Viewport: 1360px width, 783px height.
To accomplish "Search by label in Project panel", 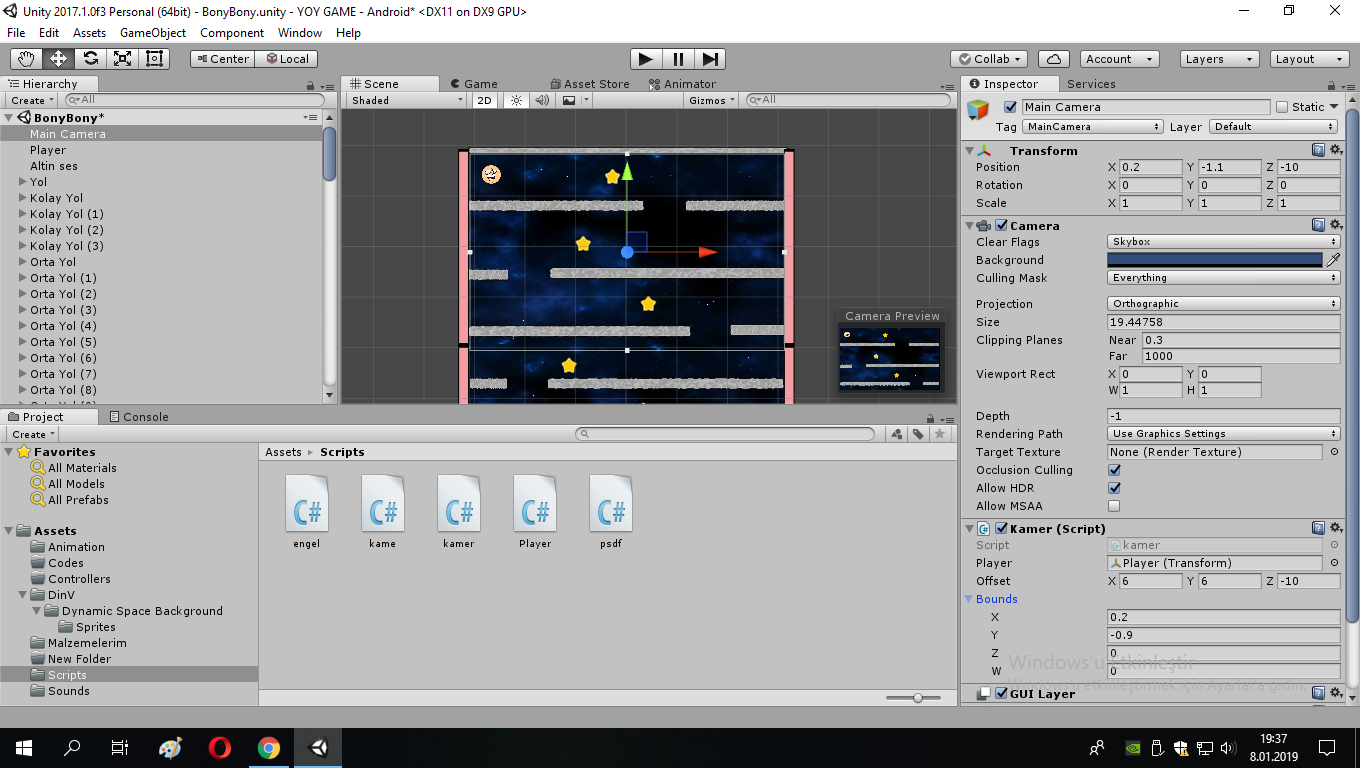I will pyautogui.click(x=918, y=434).
